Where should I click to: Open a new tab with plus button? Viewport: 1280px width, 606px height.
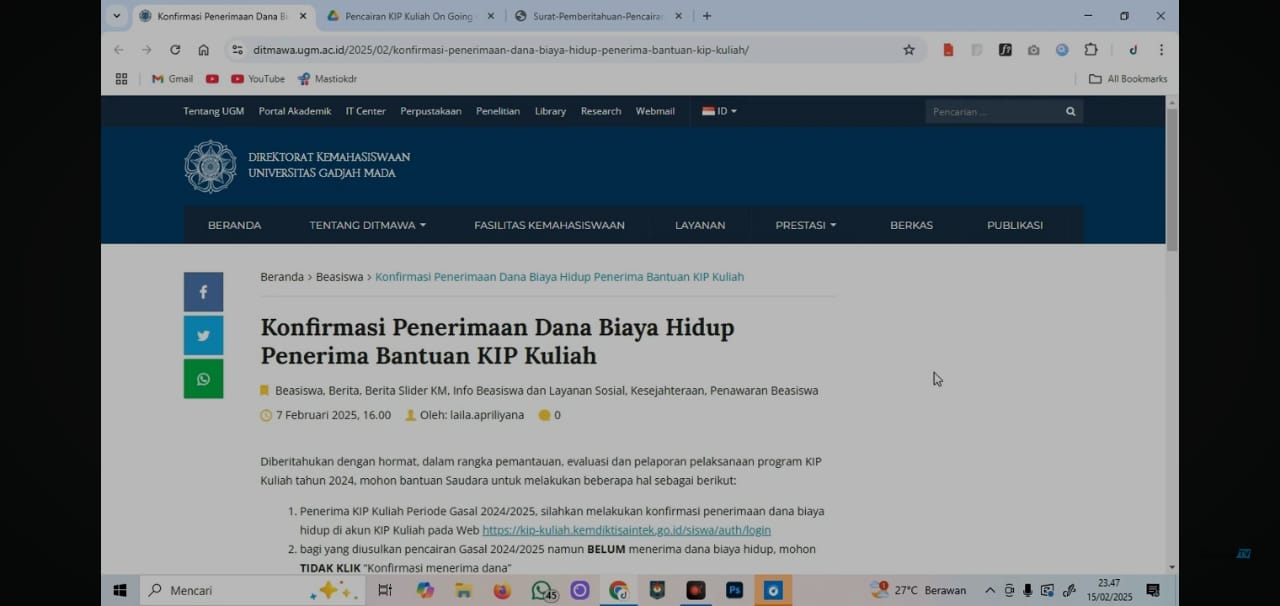pos(707,16)
